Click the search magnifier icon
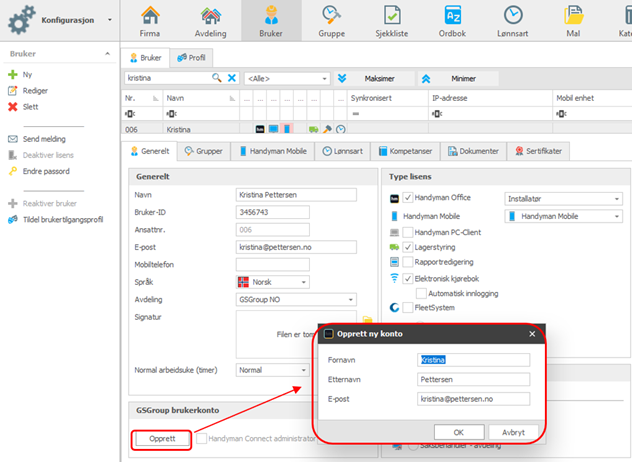Image resolution: width=632 pixels, height=462 pixels. coord(217,78)
